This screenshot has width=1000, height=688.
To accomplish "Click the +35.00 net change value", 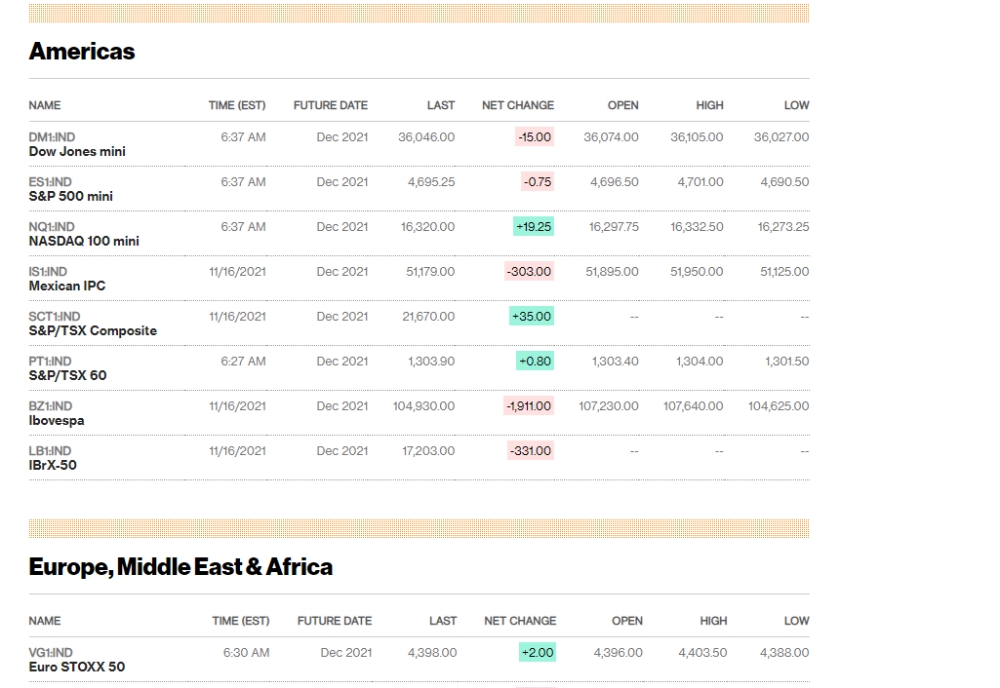I will 532,316.
